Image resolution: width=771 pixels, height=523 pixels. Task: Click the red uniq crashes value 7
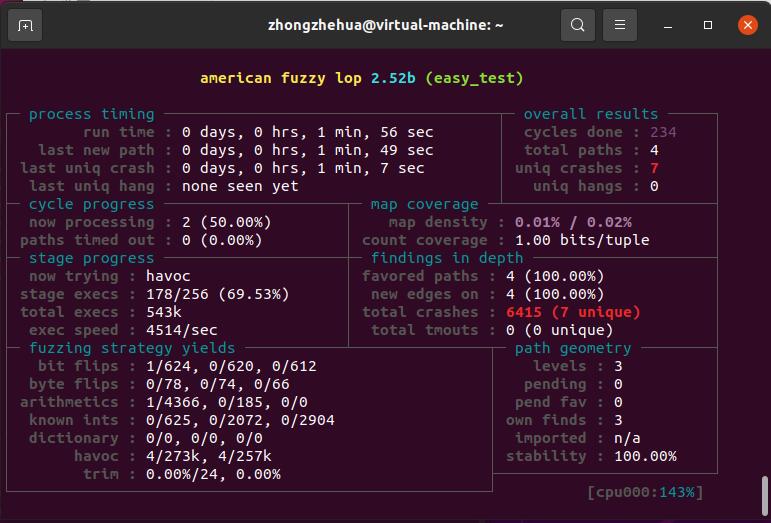click(x=654, y=168)
